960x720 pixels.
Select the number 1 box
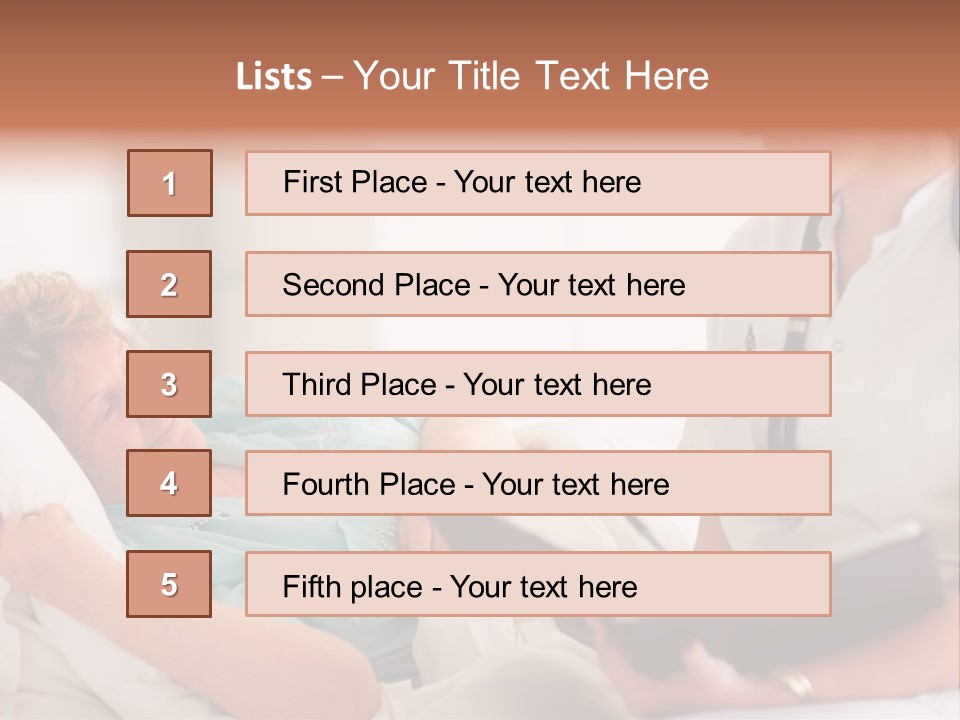pyautogui.click(x=170, y=183)
